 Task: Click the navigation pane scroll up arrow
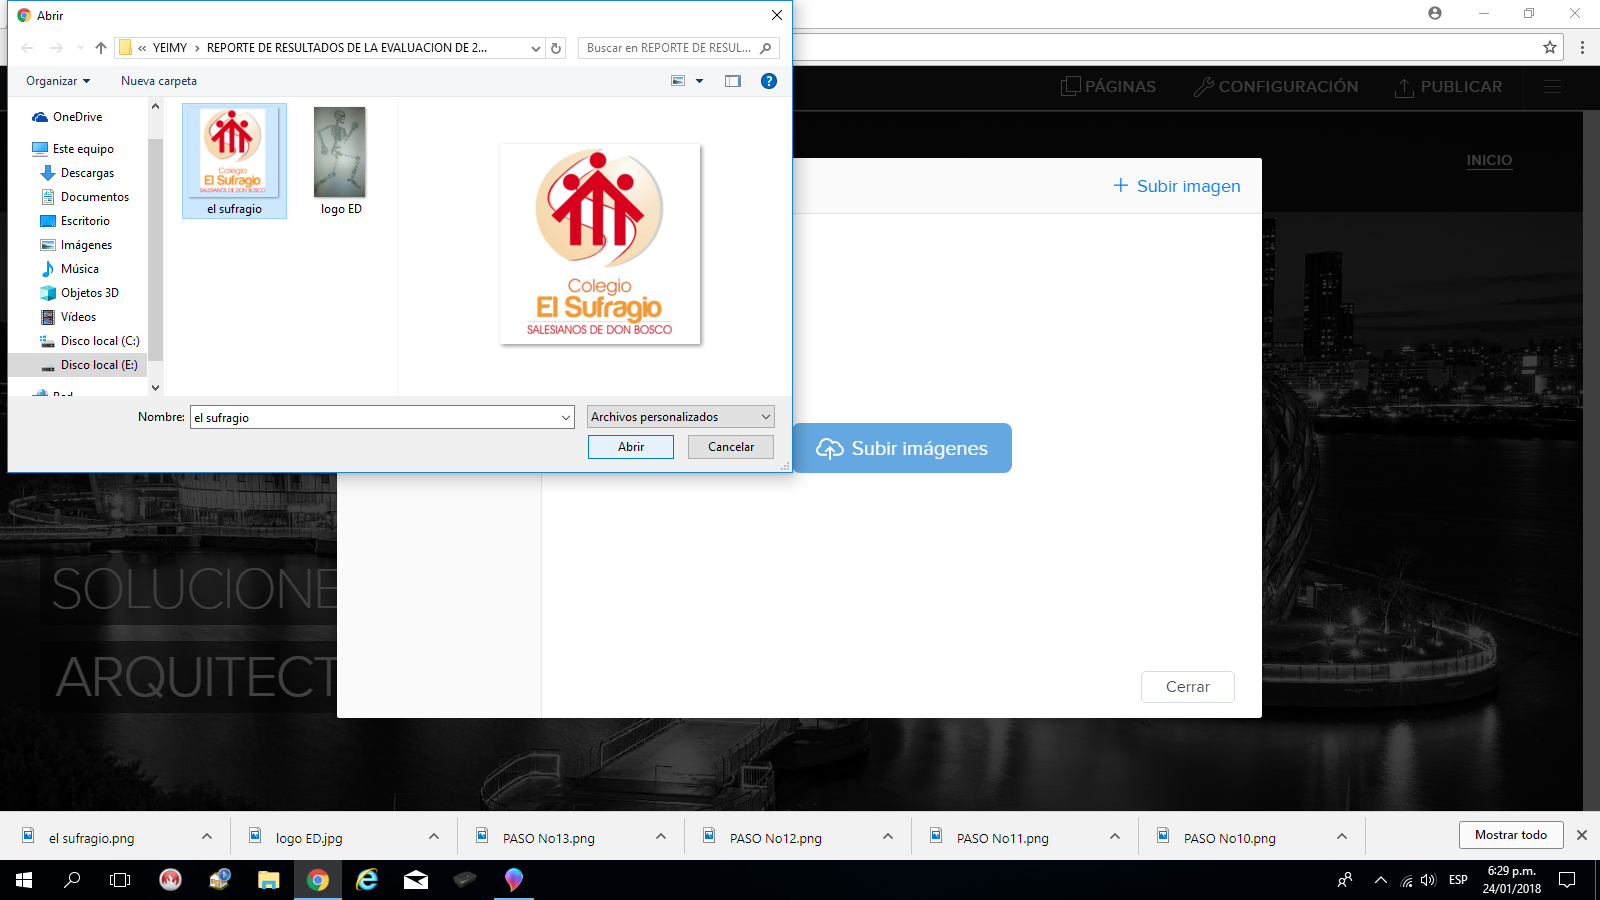[155, 106]
